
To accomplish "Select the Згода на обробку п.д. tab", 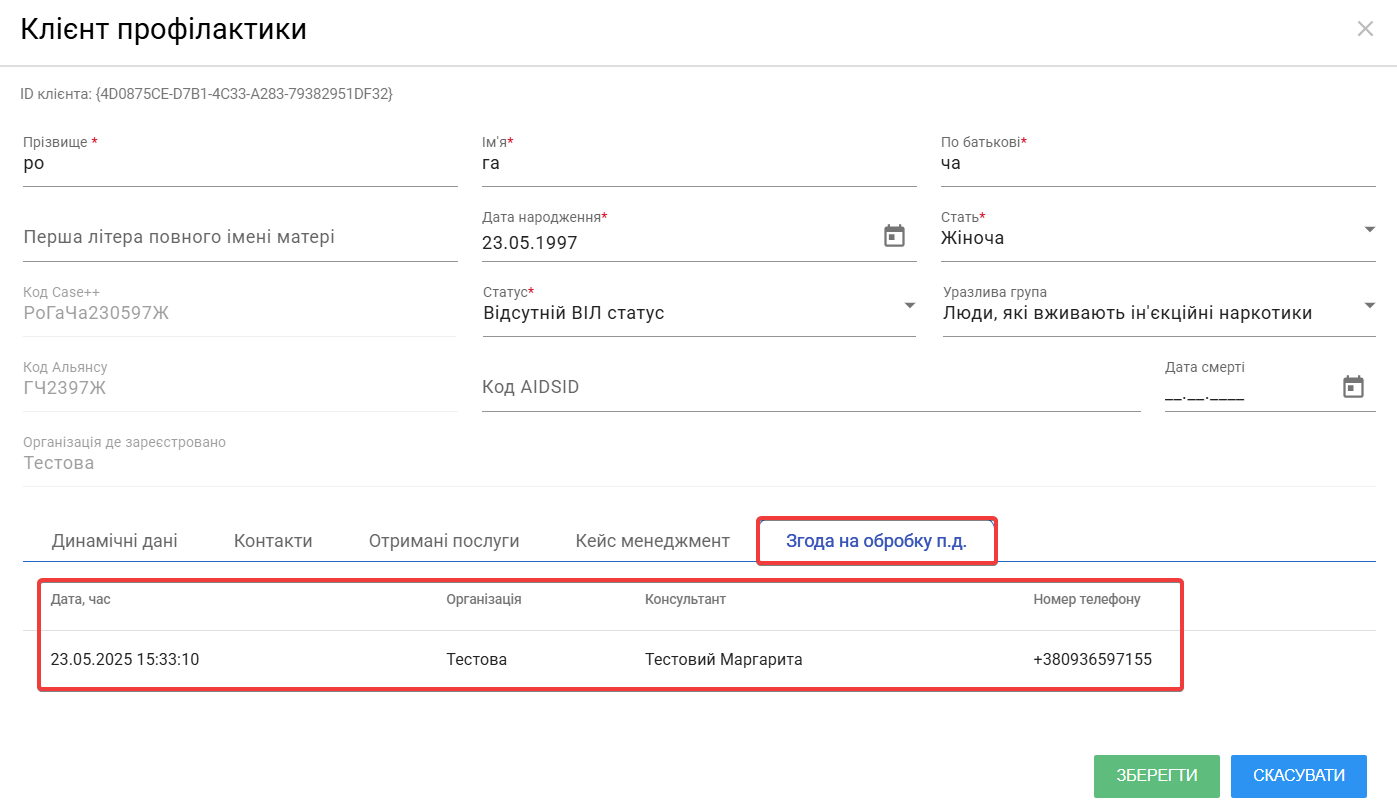I will (876, 541).
